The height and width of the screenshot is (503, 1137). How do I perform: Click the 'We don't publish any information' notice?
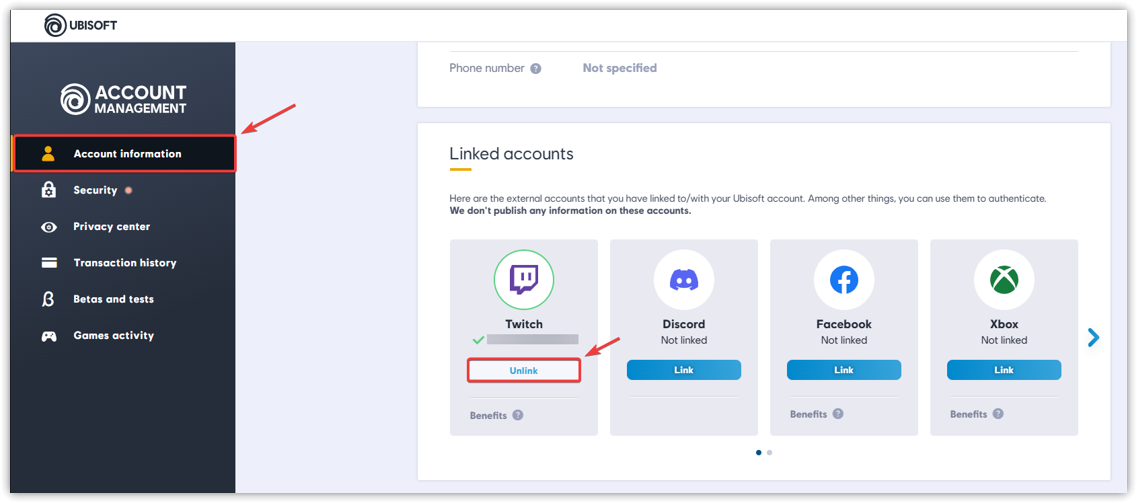point(571,212)
